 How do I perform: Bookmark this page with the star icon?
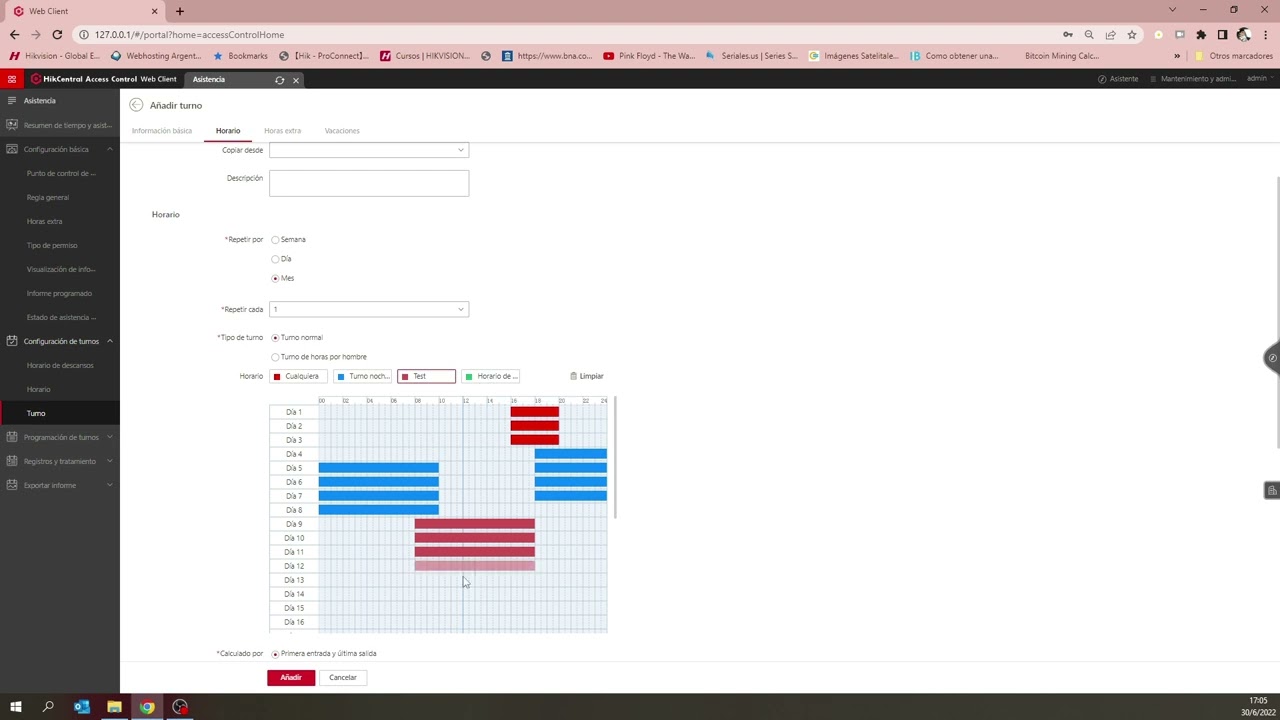tap(1132, 35)
